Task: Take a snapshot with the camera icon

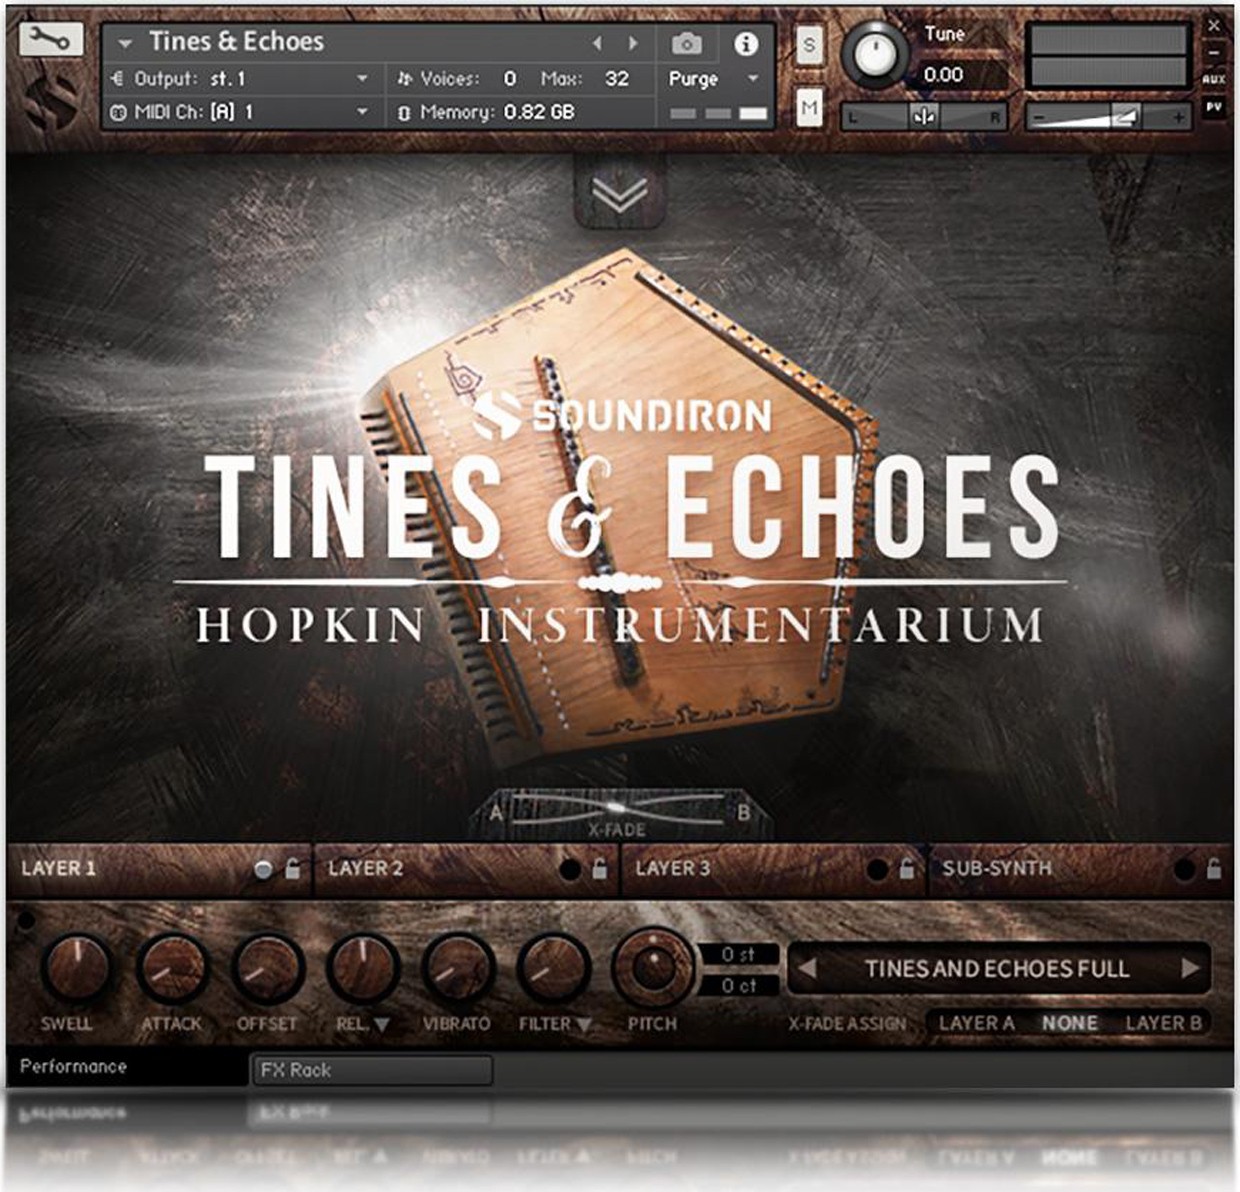Action: [686, 43]
